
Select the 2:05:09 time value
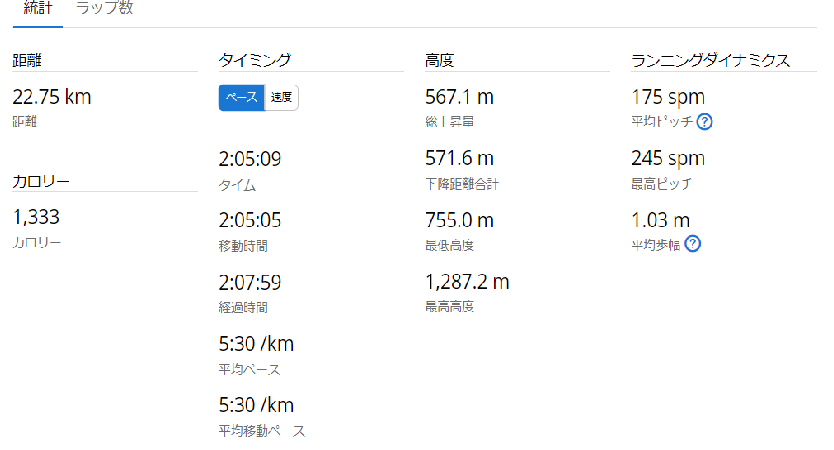[x=249, y=159]
